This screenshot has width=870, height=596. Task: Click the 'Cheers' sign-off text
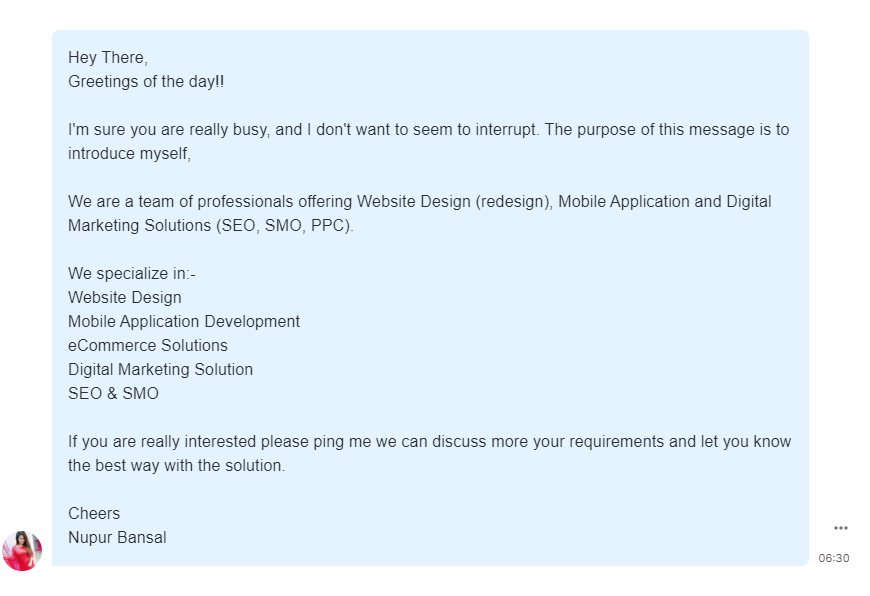click(x=94, y=513)
